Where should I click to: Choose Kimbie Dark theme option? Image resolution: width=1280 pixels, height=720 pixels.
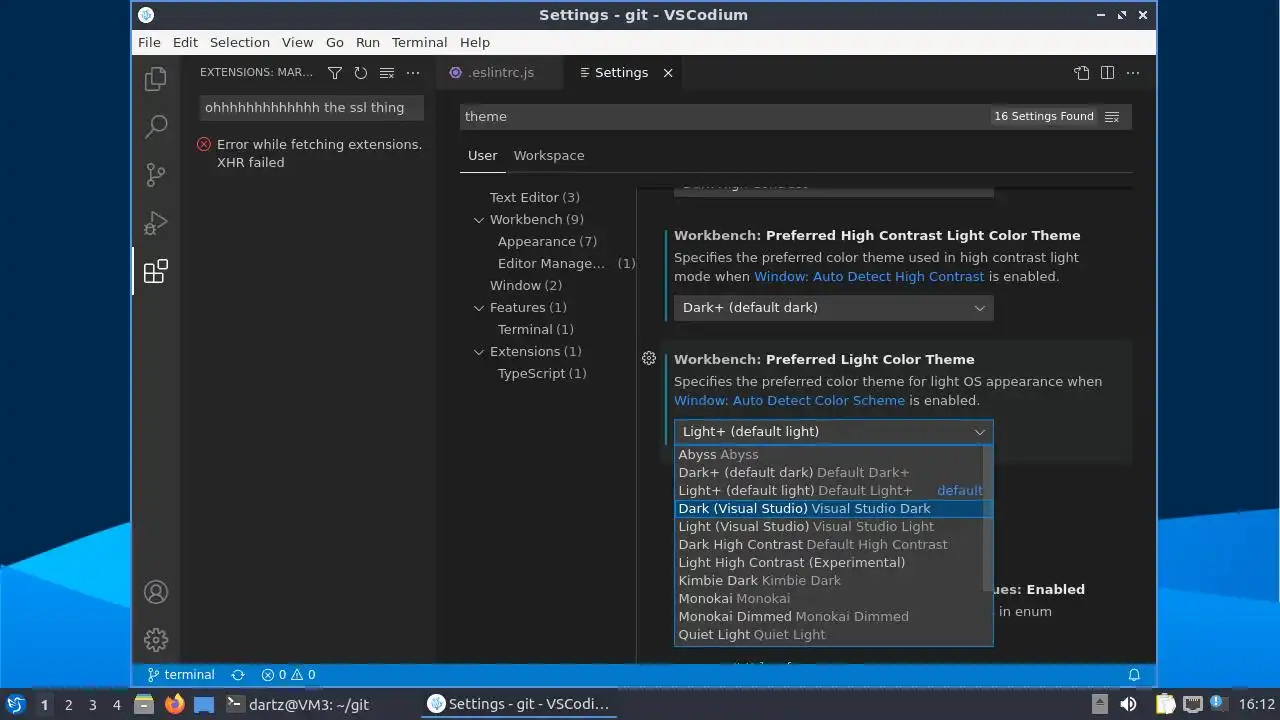829,581
